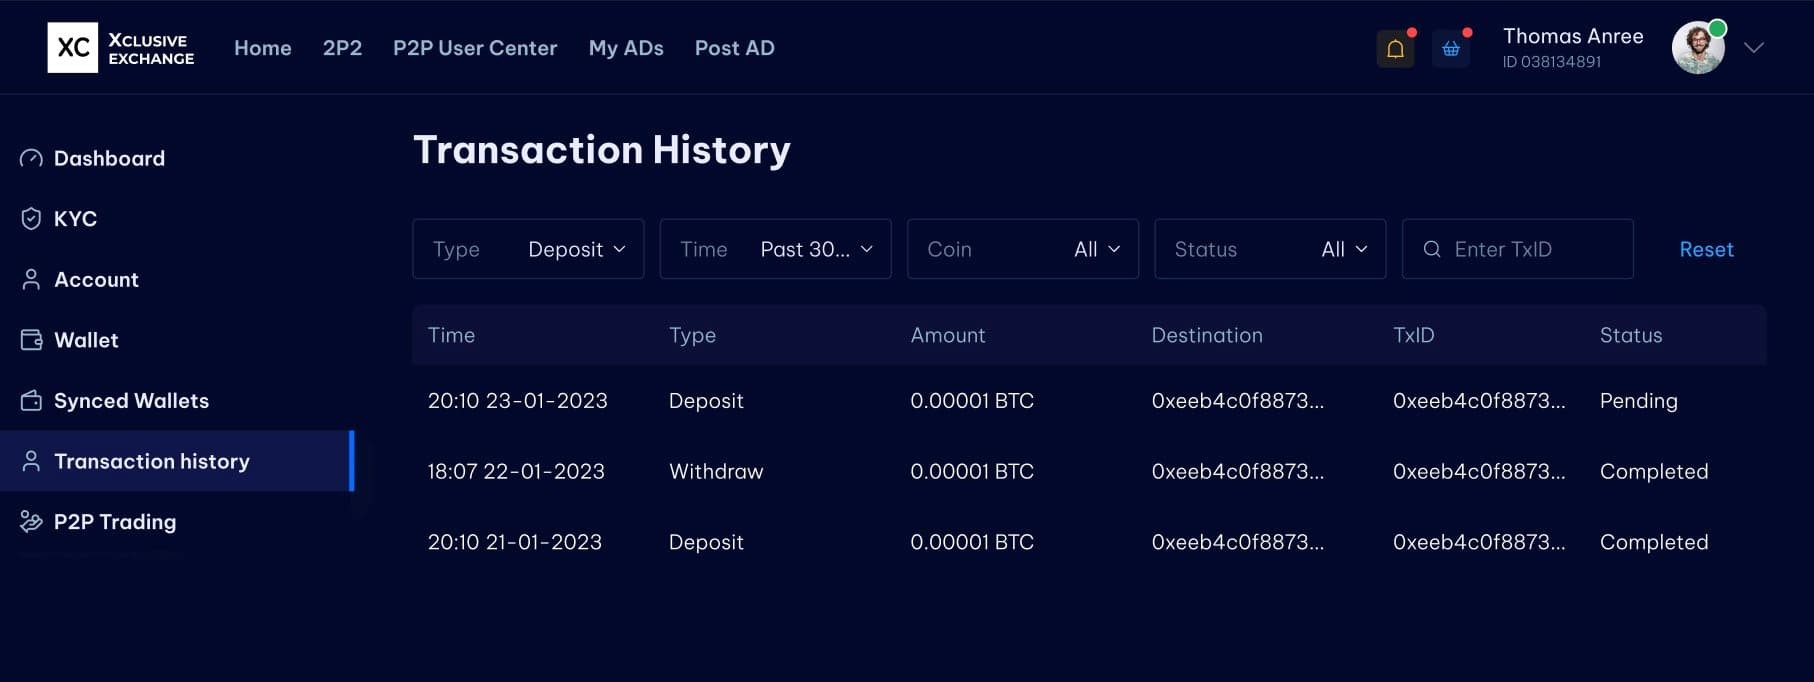Click the Enter TxID search field
The image size is (1814, 682).
[x=1530, y=249]
